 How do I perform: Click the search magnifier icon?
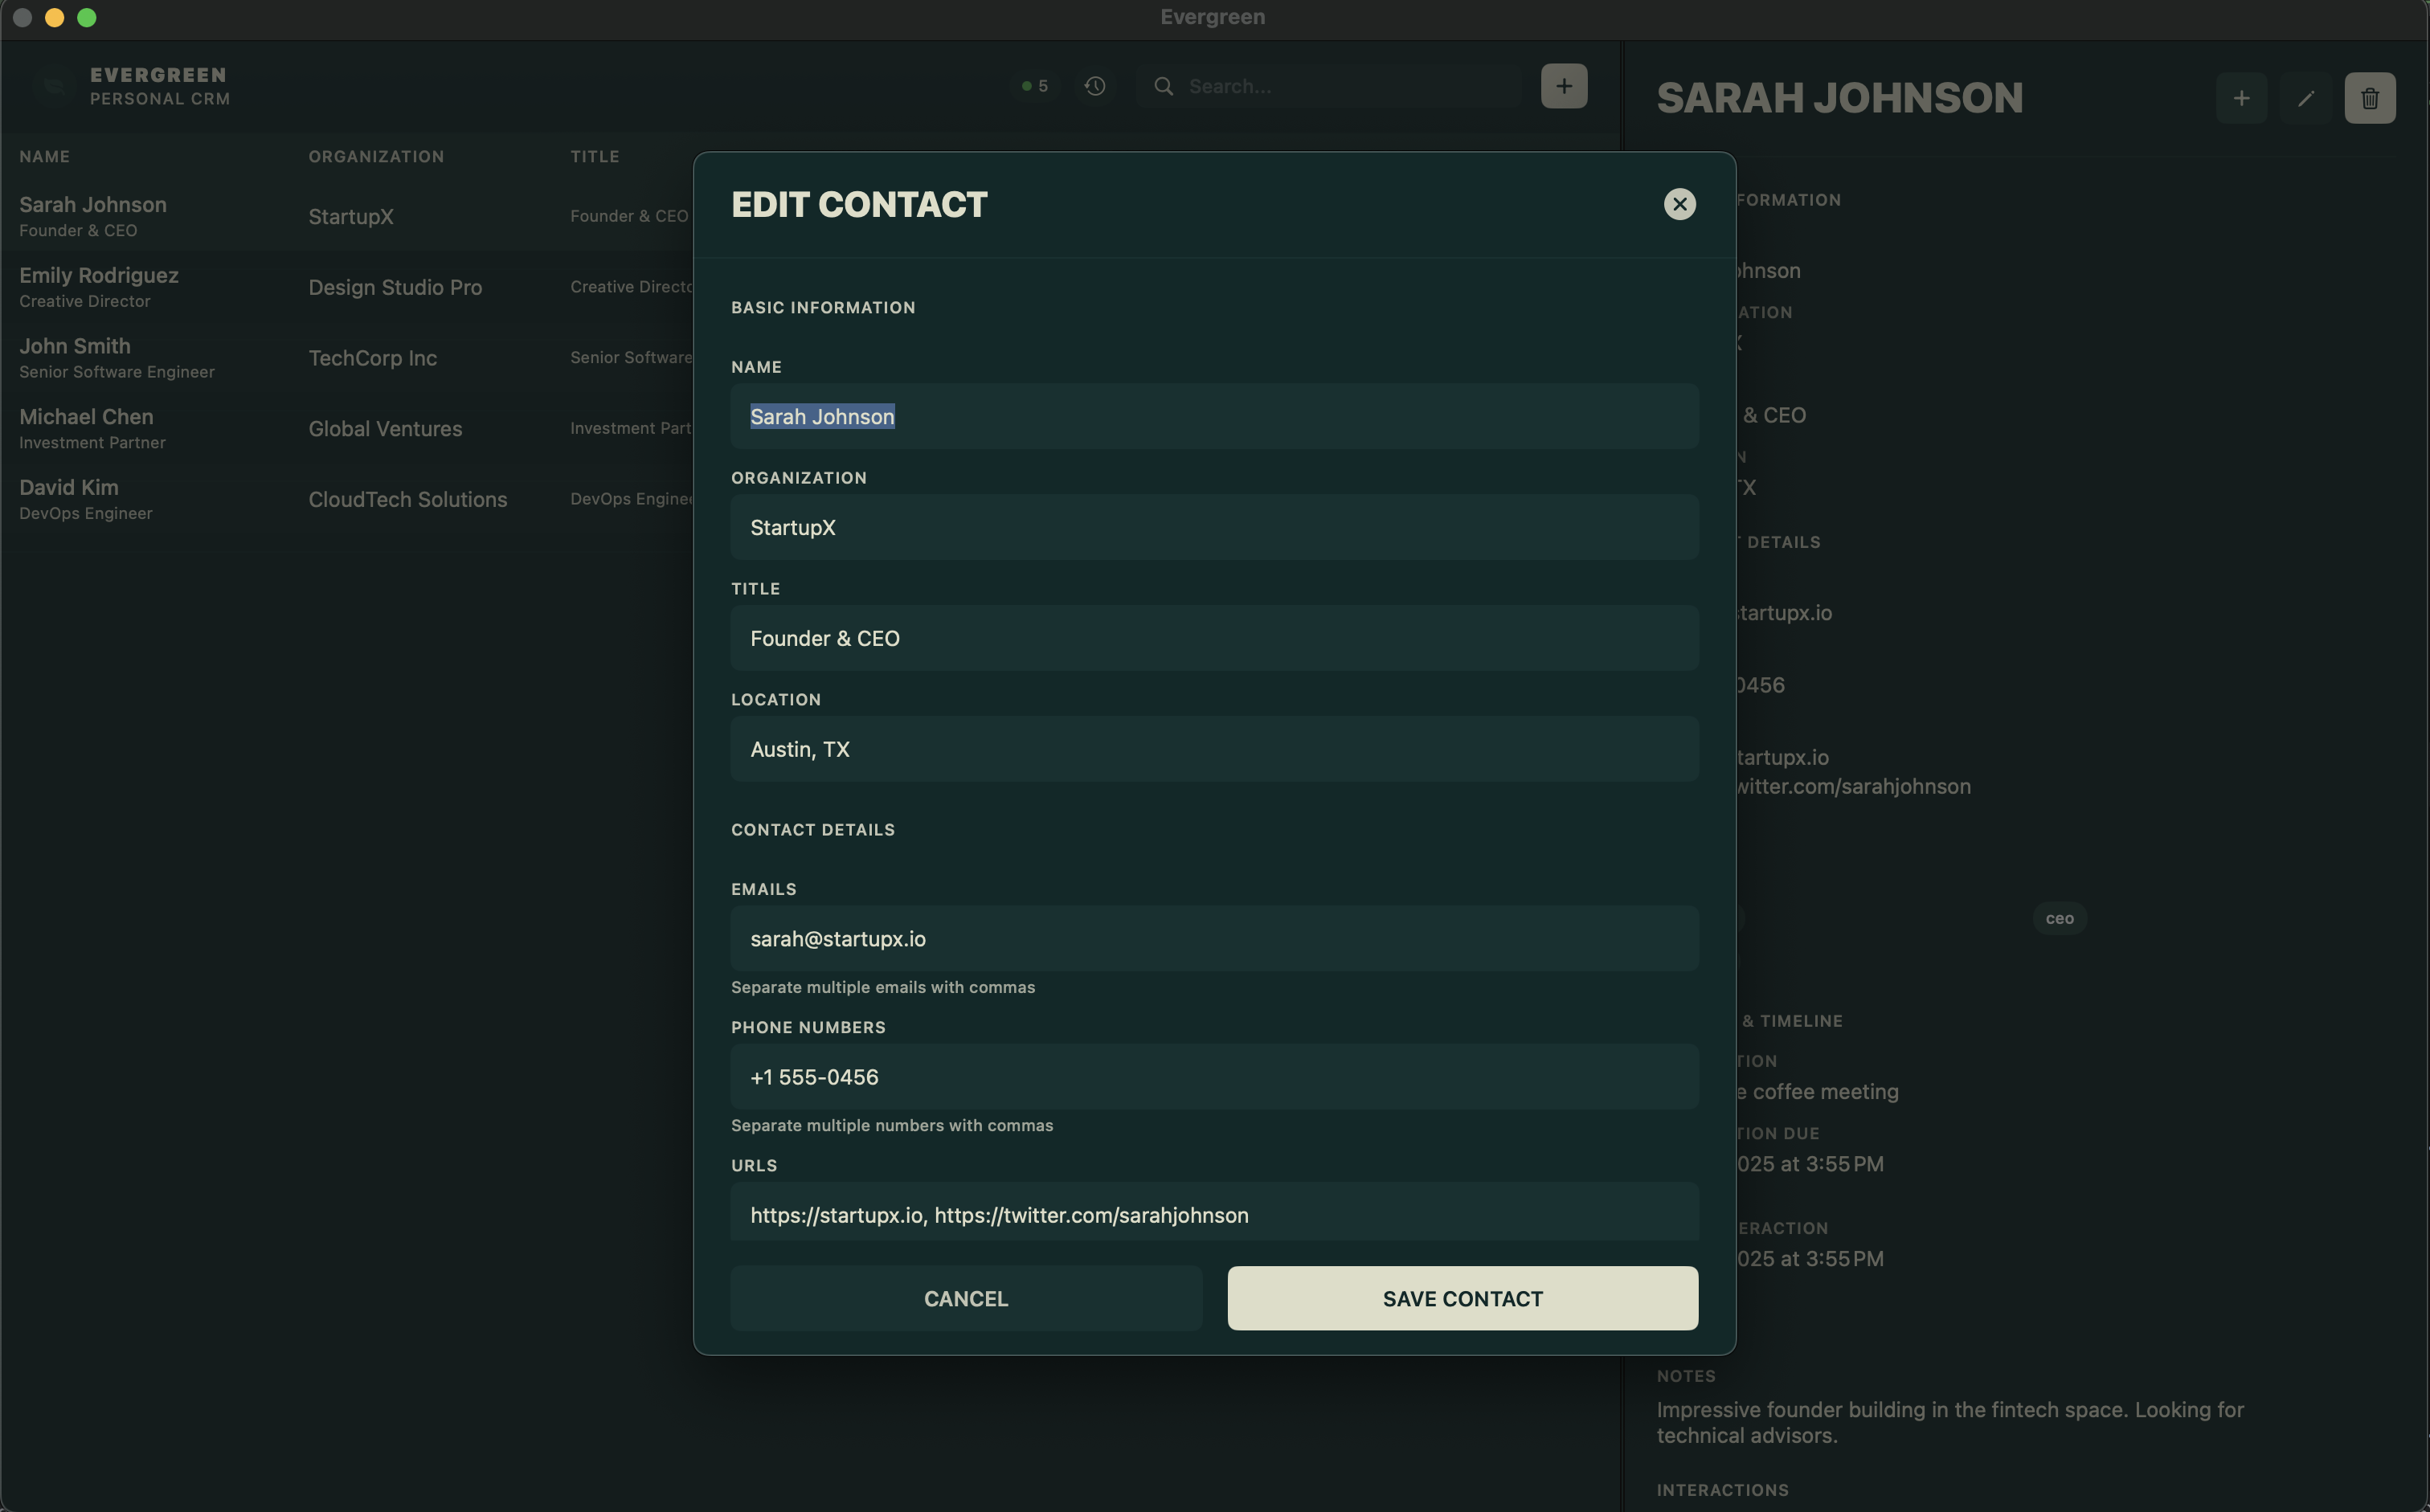1163,86
